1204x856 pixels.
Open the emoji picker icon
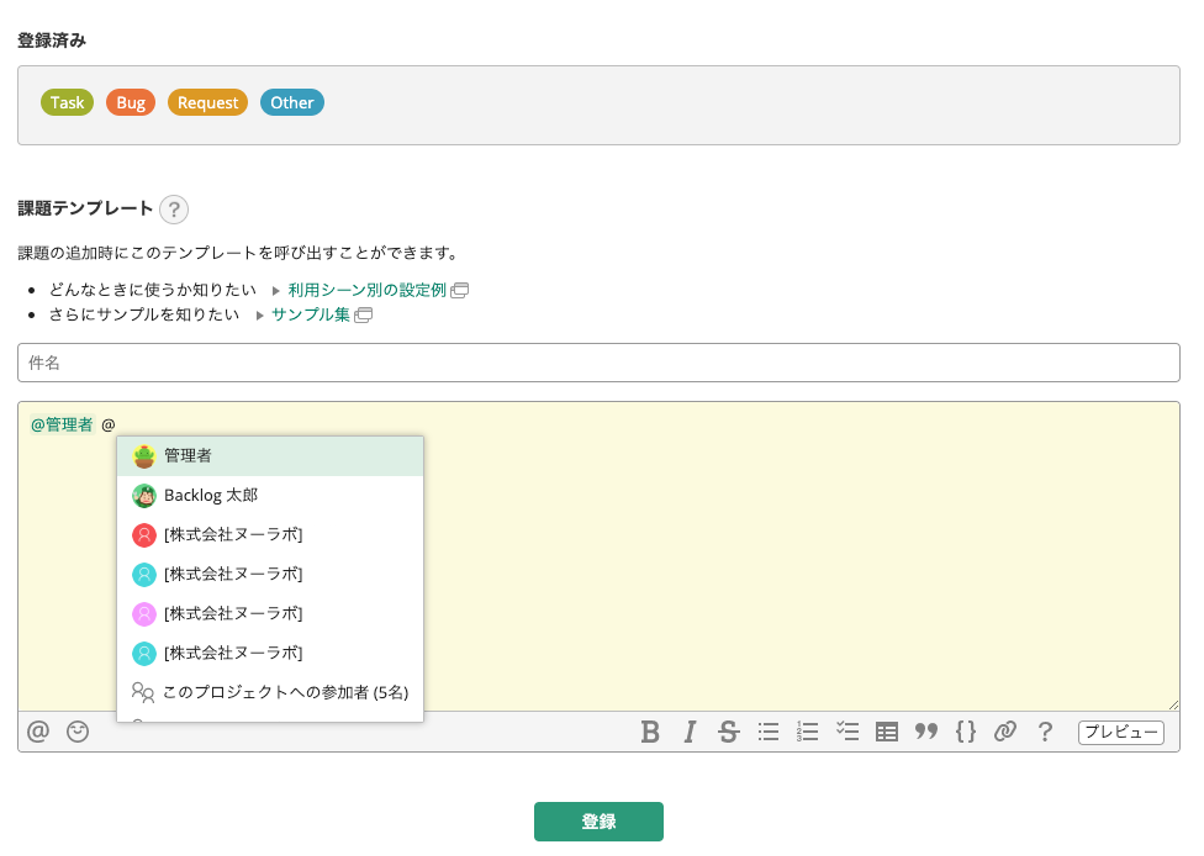[x=78, y=732]
